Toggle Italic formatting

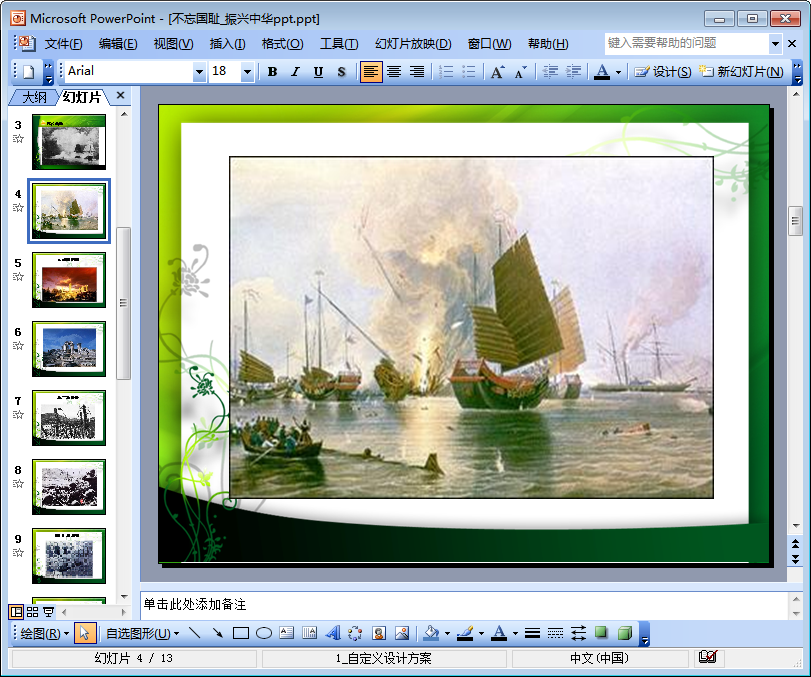[x=295, y=72]
